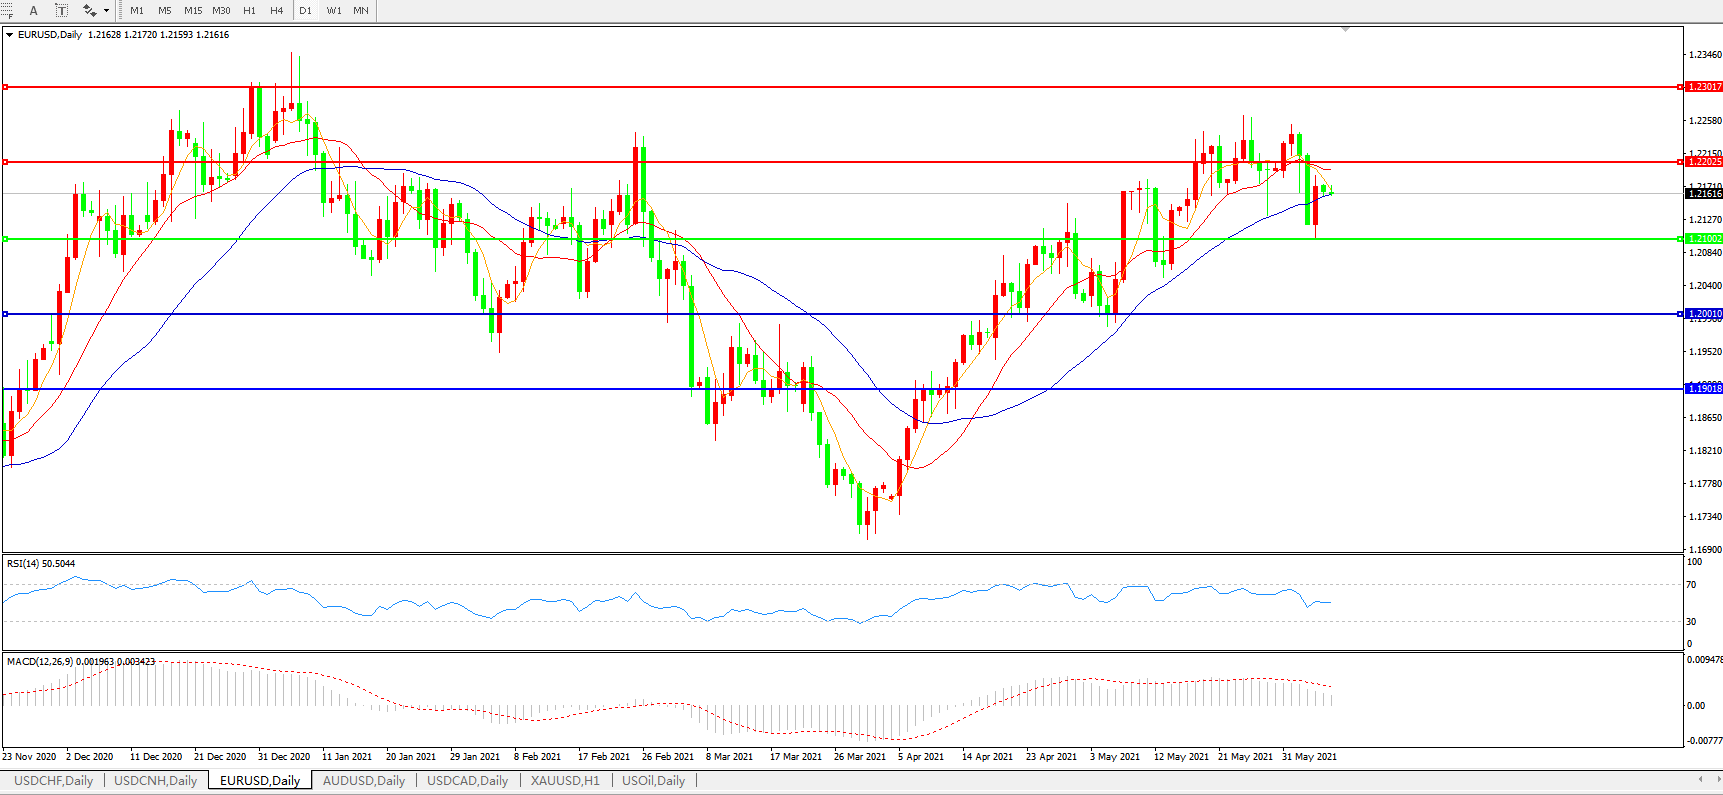Select the text 'A' drawing tool

click(33, 10)
